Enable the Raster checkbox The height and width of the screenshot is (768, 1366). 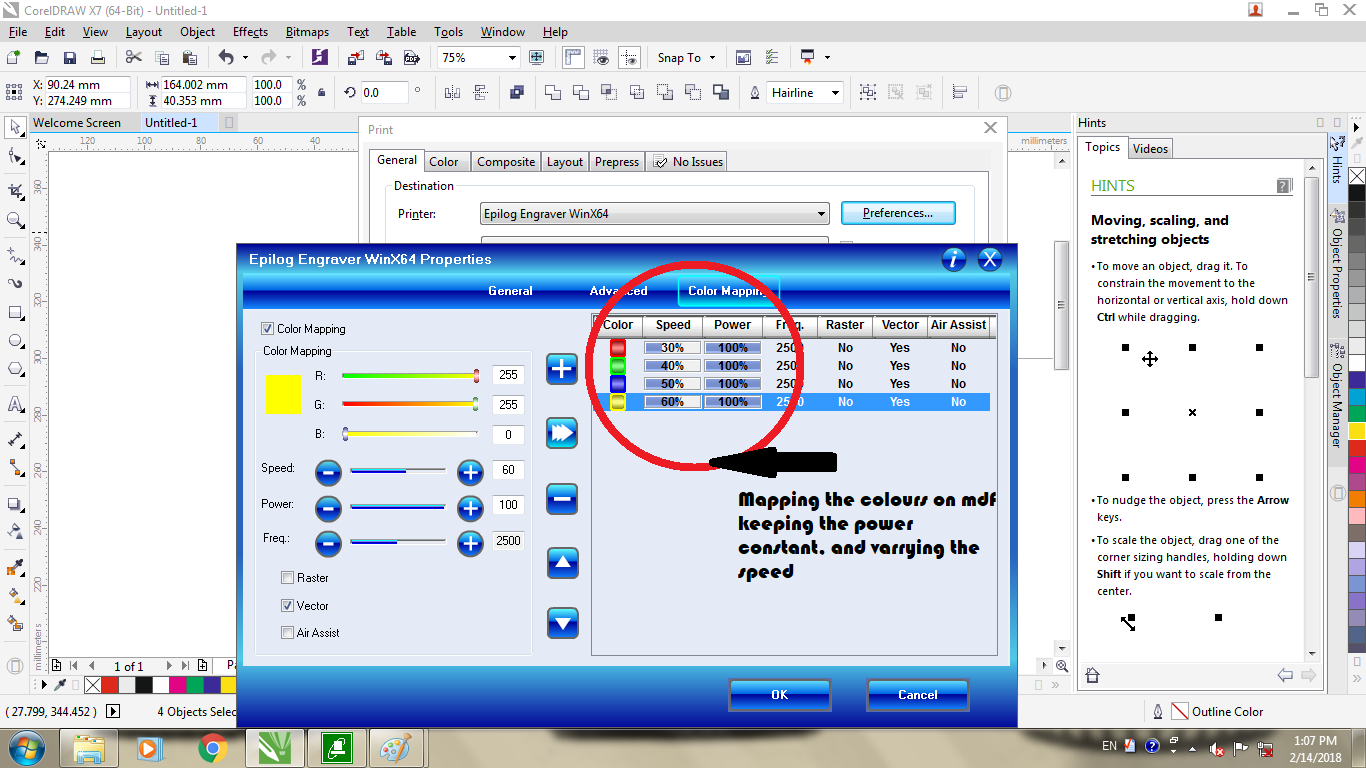click(x=288, y=578)
